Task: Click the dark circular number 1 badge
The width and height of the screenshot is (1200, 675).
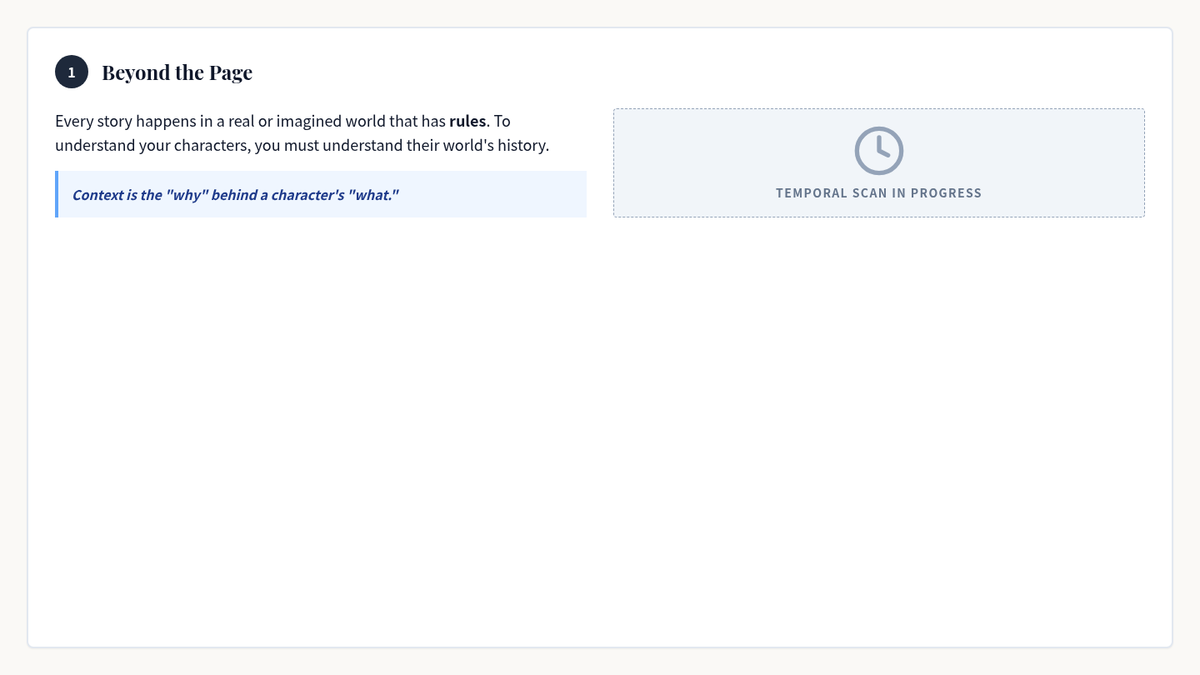Action: pyautogui.click(x=71, y=73)
